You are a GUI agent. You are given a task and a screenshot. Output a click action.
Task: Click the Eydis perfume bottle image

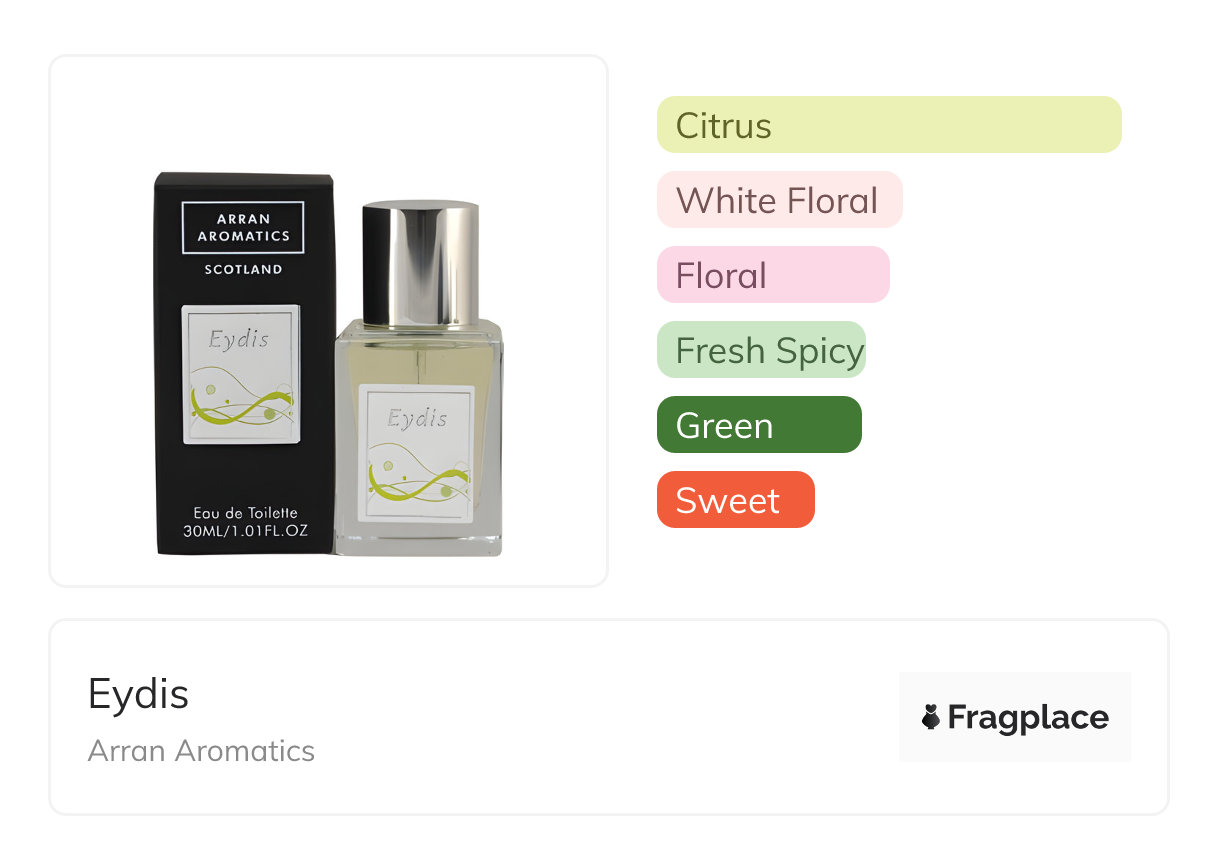[419, 379]
